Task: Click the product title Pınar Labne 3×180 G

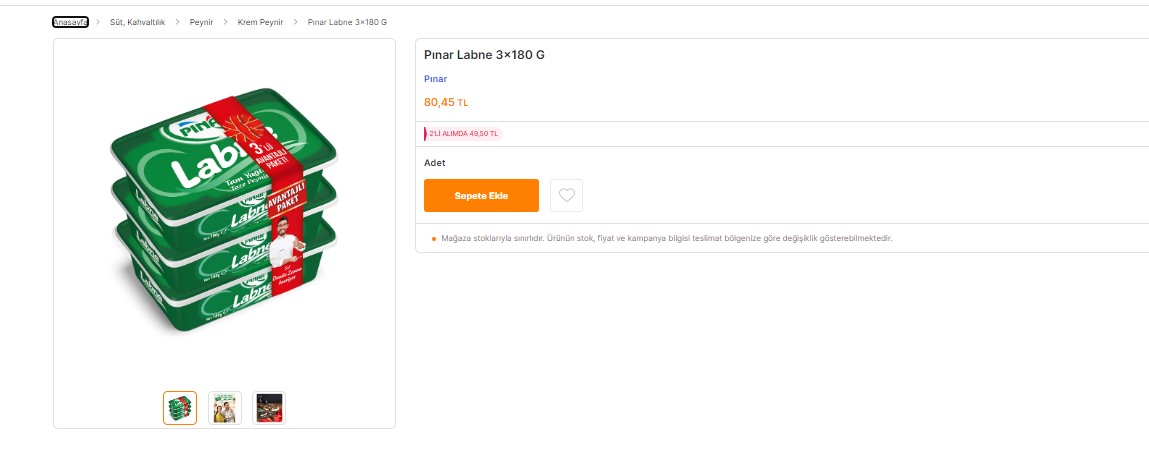Action: pos(484,54)
